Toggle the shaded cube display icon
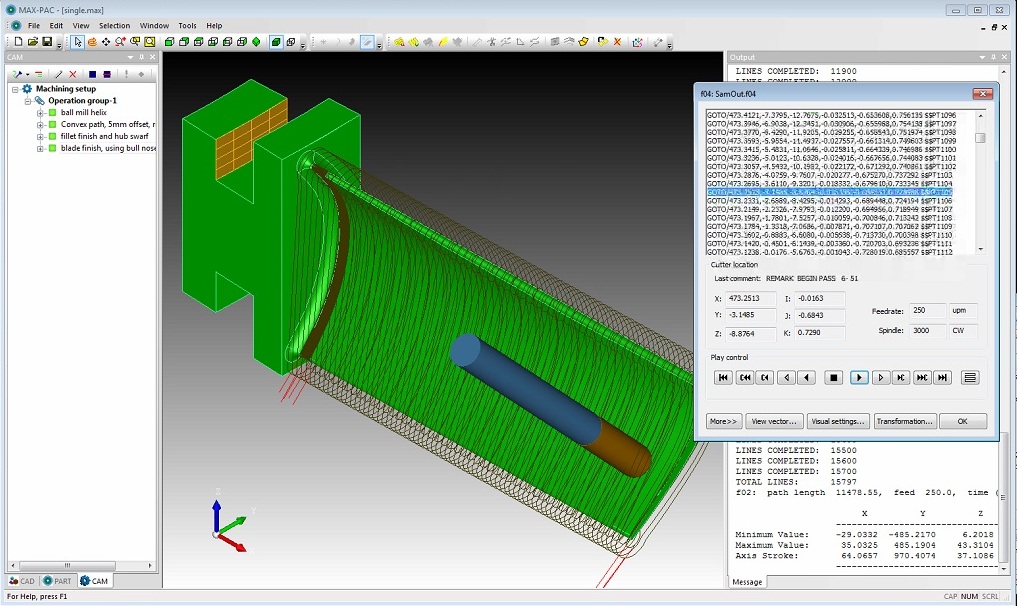Image resolution: width=1017 pixels, height=606 pixels. coord(276,42)
